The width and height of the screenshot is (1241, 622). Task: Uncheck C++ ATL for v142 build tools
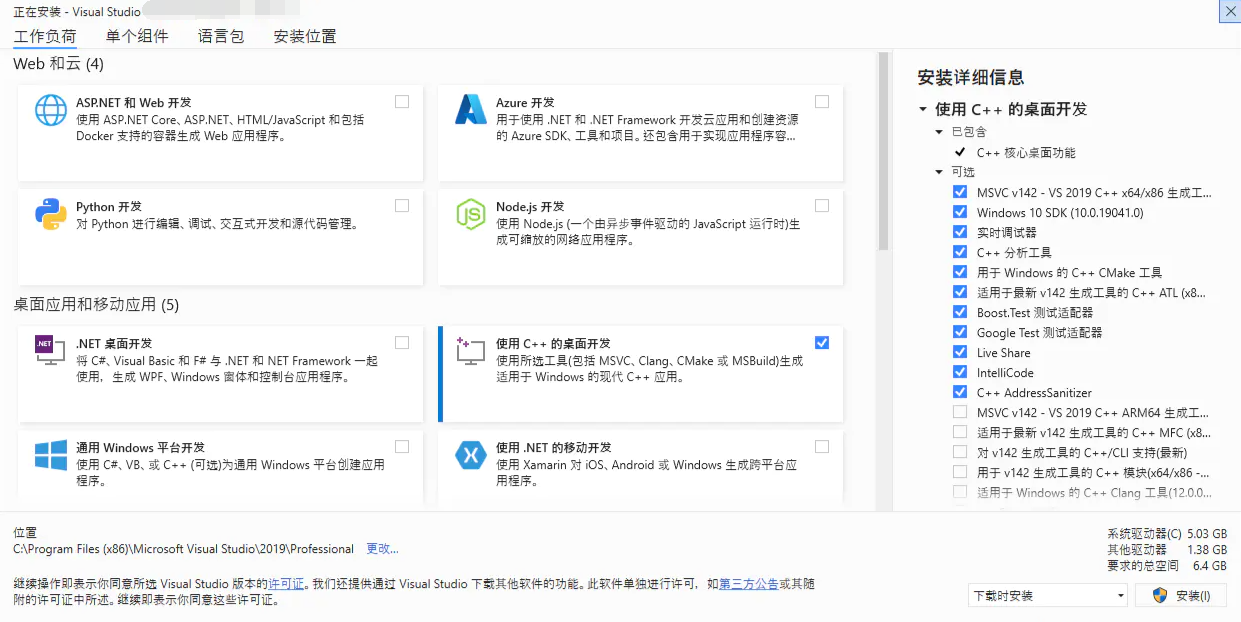[960, 292]
